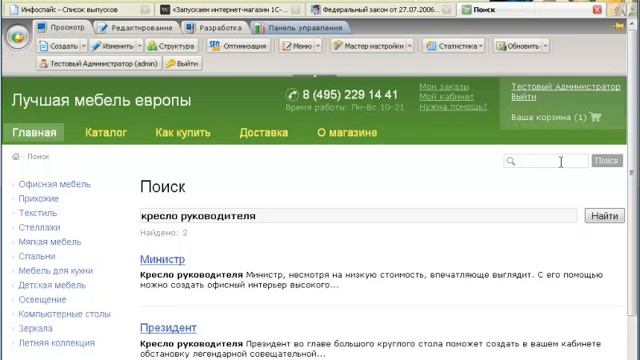Switch to the Разработка tab
This screenshot has height=360, width=640.
point(214,28)
